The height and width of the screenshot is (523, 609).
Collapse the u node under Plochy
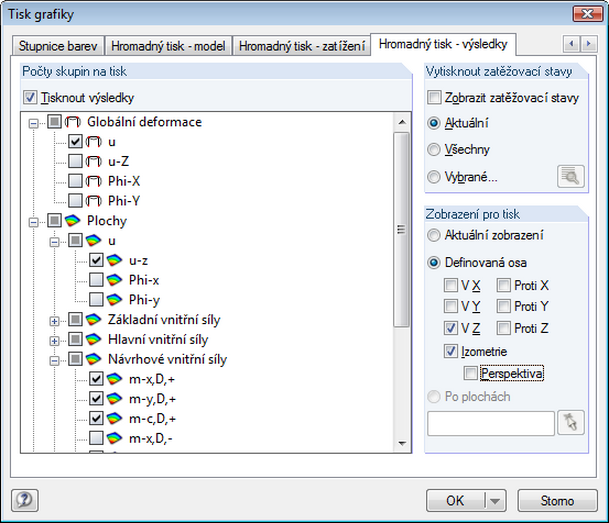55,242
